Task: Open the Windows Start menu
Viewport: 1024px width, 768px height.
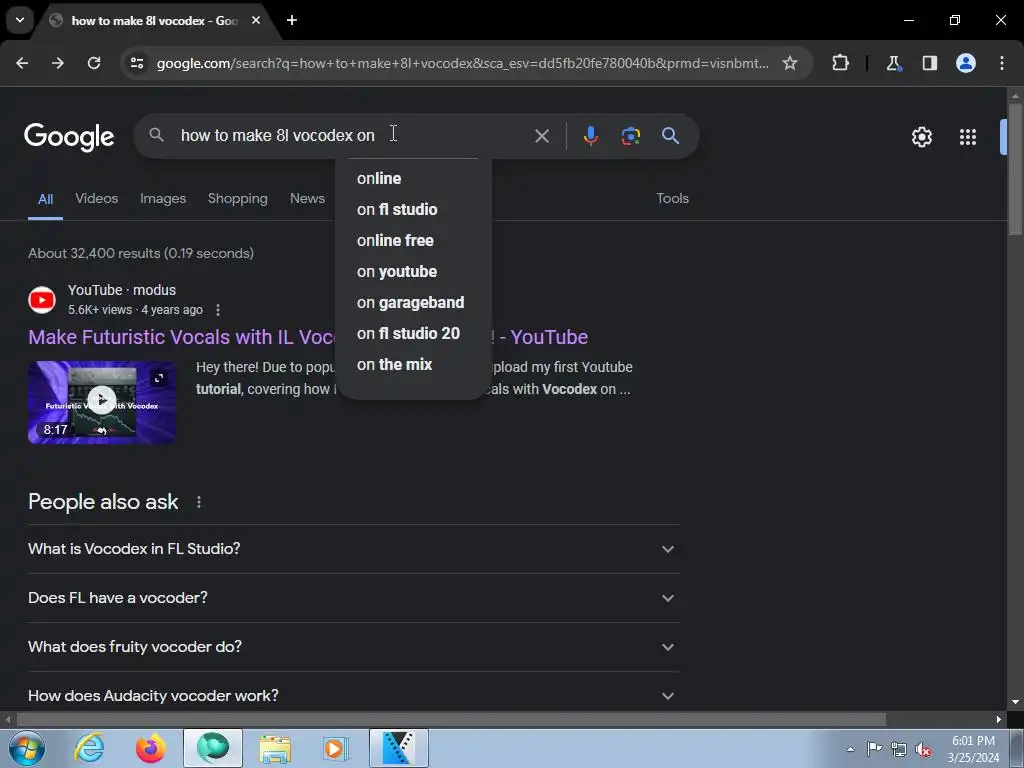Action: tap(25, 748)
